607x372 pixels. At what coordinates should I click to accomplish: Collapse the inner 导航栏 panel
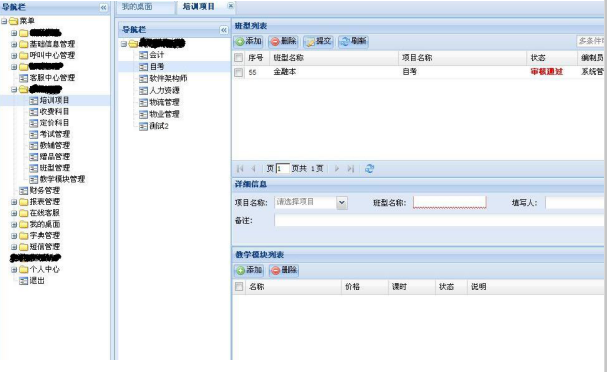click(224, 30)
